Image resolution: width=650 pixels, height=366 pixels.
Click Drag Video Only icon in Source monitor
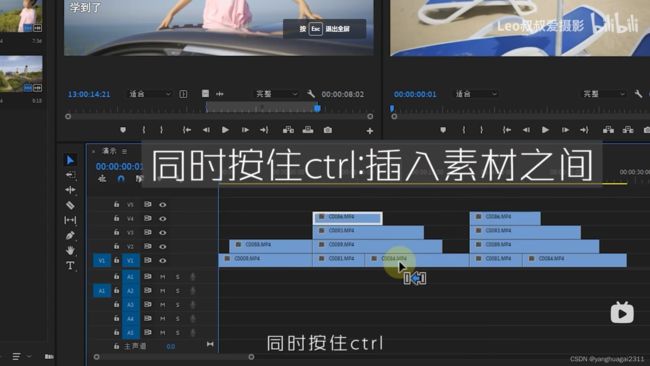205,94
